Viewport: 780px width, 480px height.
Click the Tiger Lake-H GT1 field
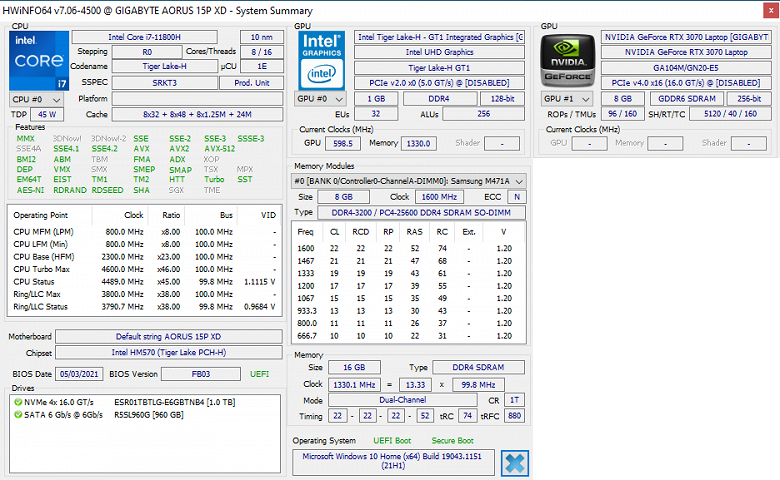(x=439, y=68)
